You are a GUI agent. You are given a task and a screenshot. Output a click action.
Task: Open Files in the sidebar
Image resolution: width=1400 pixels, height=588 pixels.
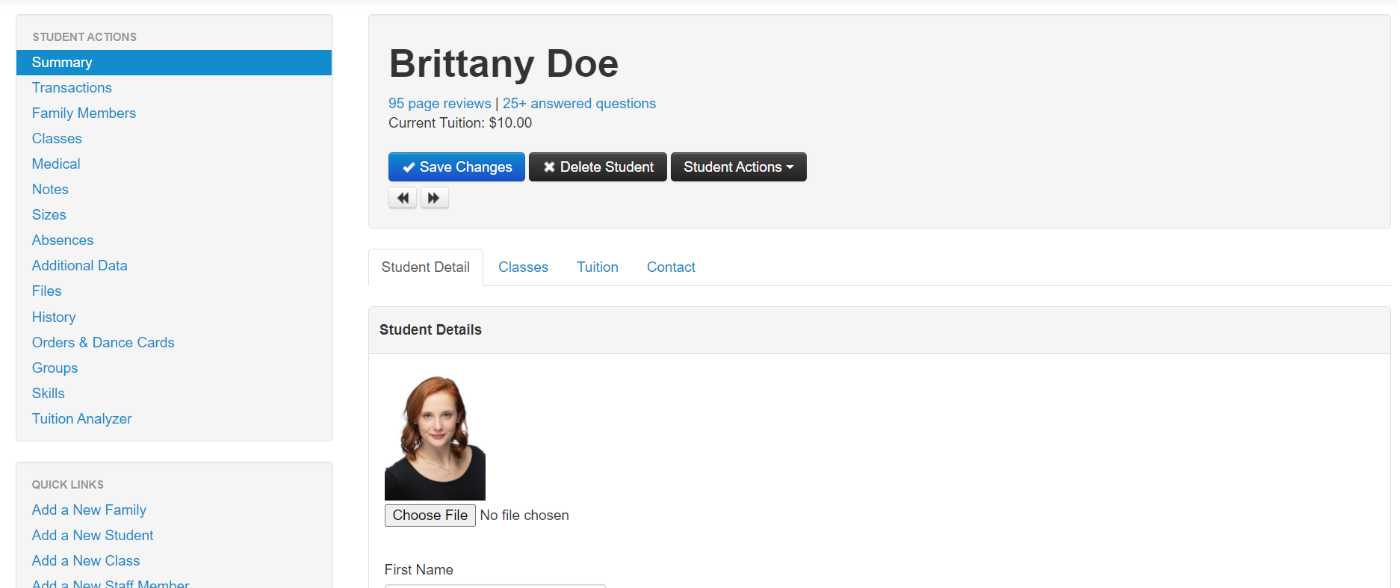47,291
